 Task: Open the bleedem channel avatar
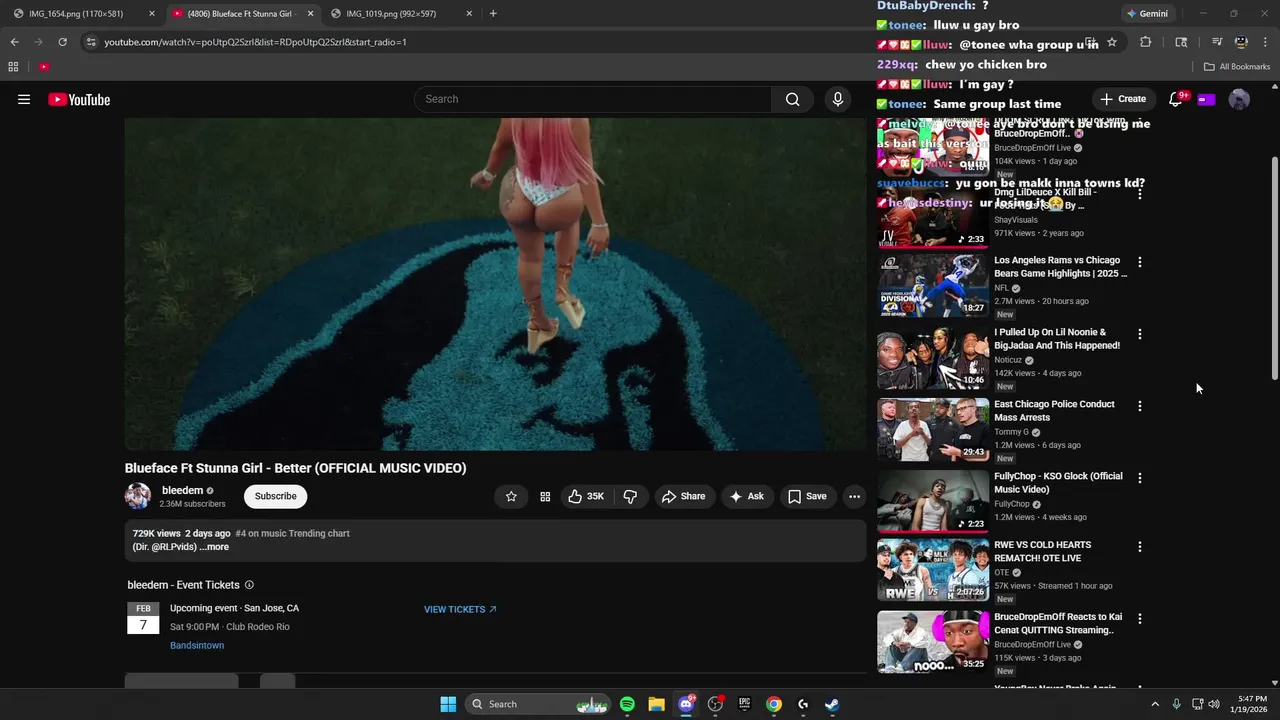pos(138,496)
